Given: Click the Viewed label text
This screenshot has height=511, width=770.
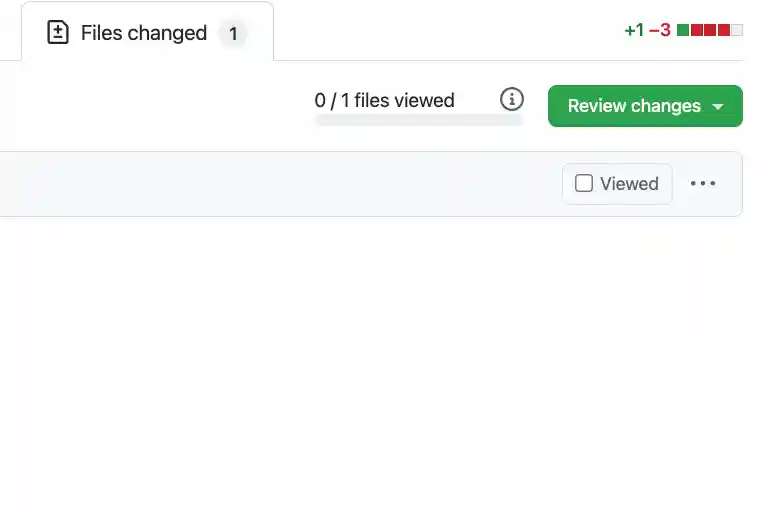Looking at the screenshot, I should tap(629, 184).
